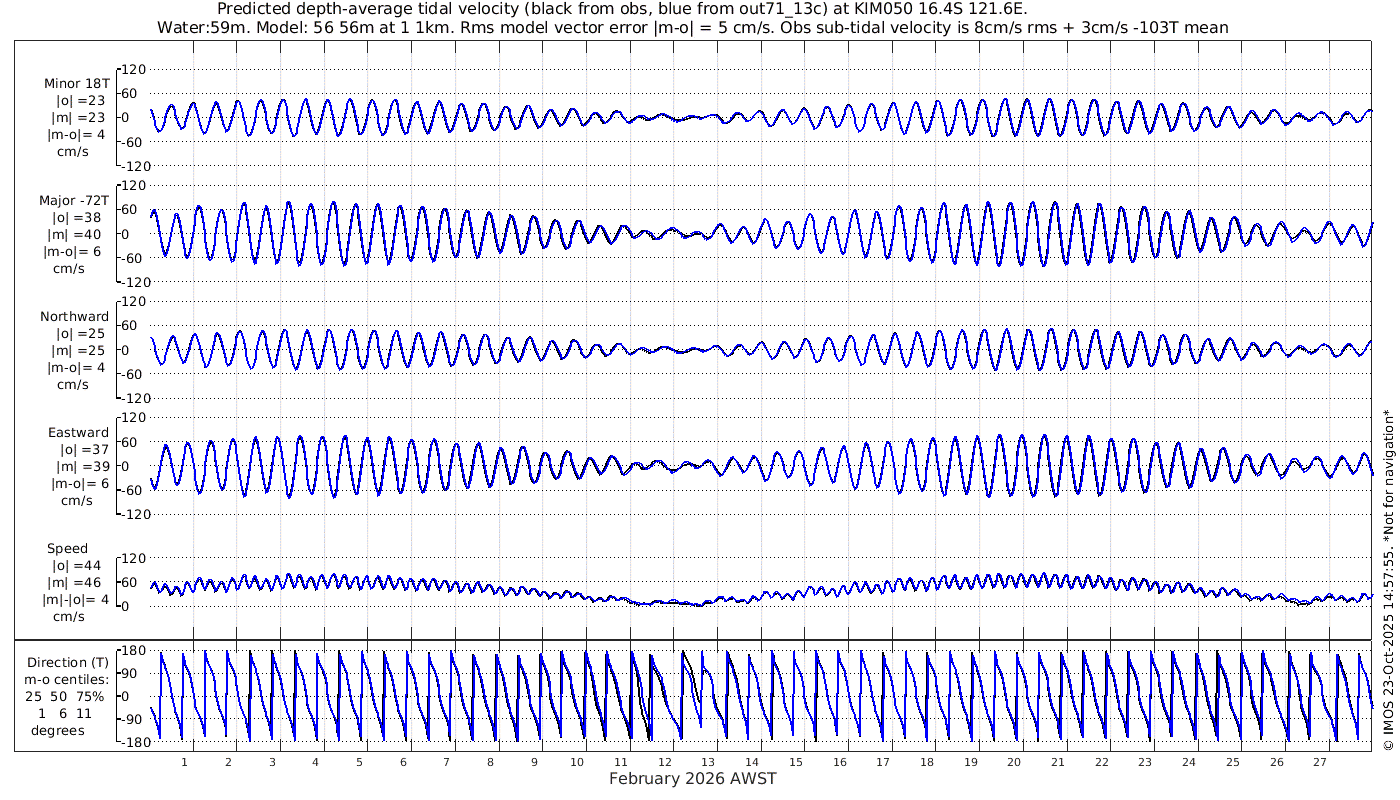
Task: Click the '|m| =39' value in Eastward panel
Action: pos(81,466)
